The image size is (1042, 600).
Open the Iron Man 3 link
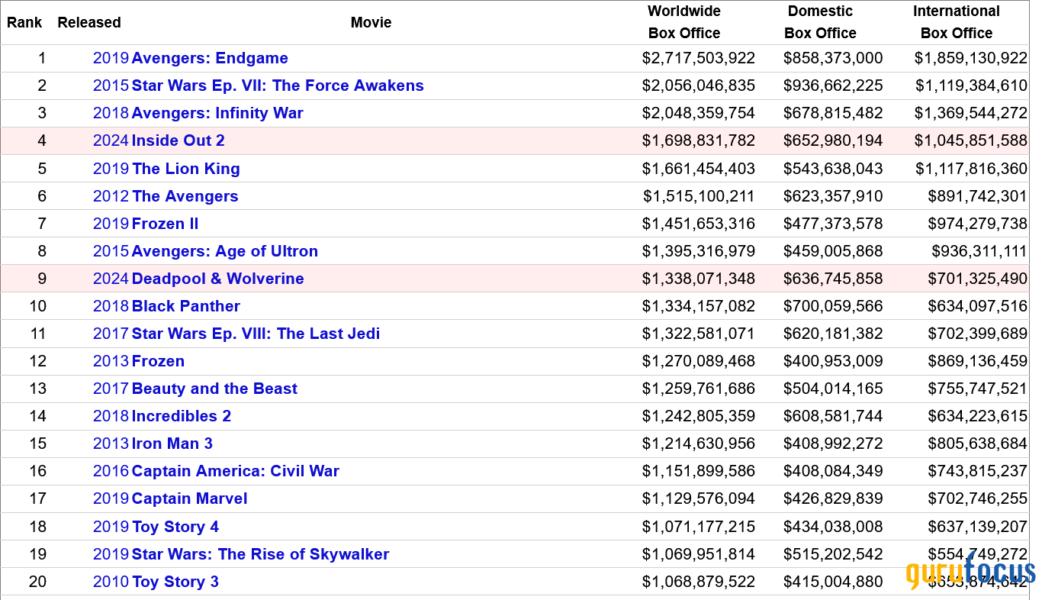tap(172, 443)
